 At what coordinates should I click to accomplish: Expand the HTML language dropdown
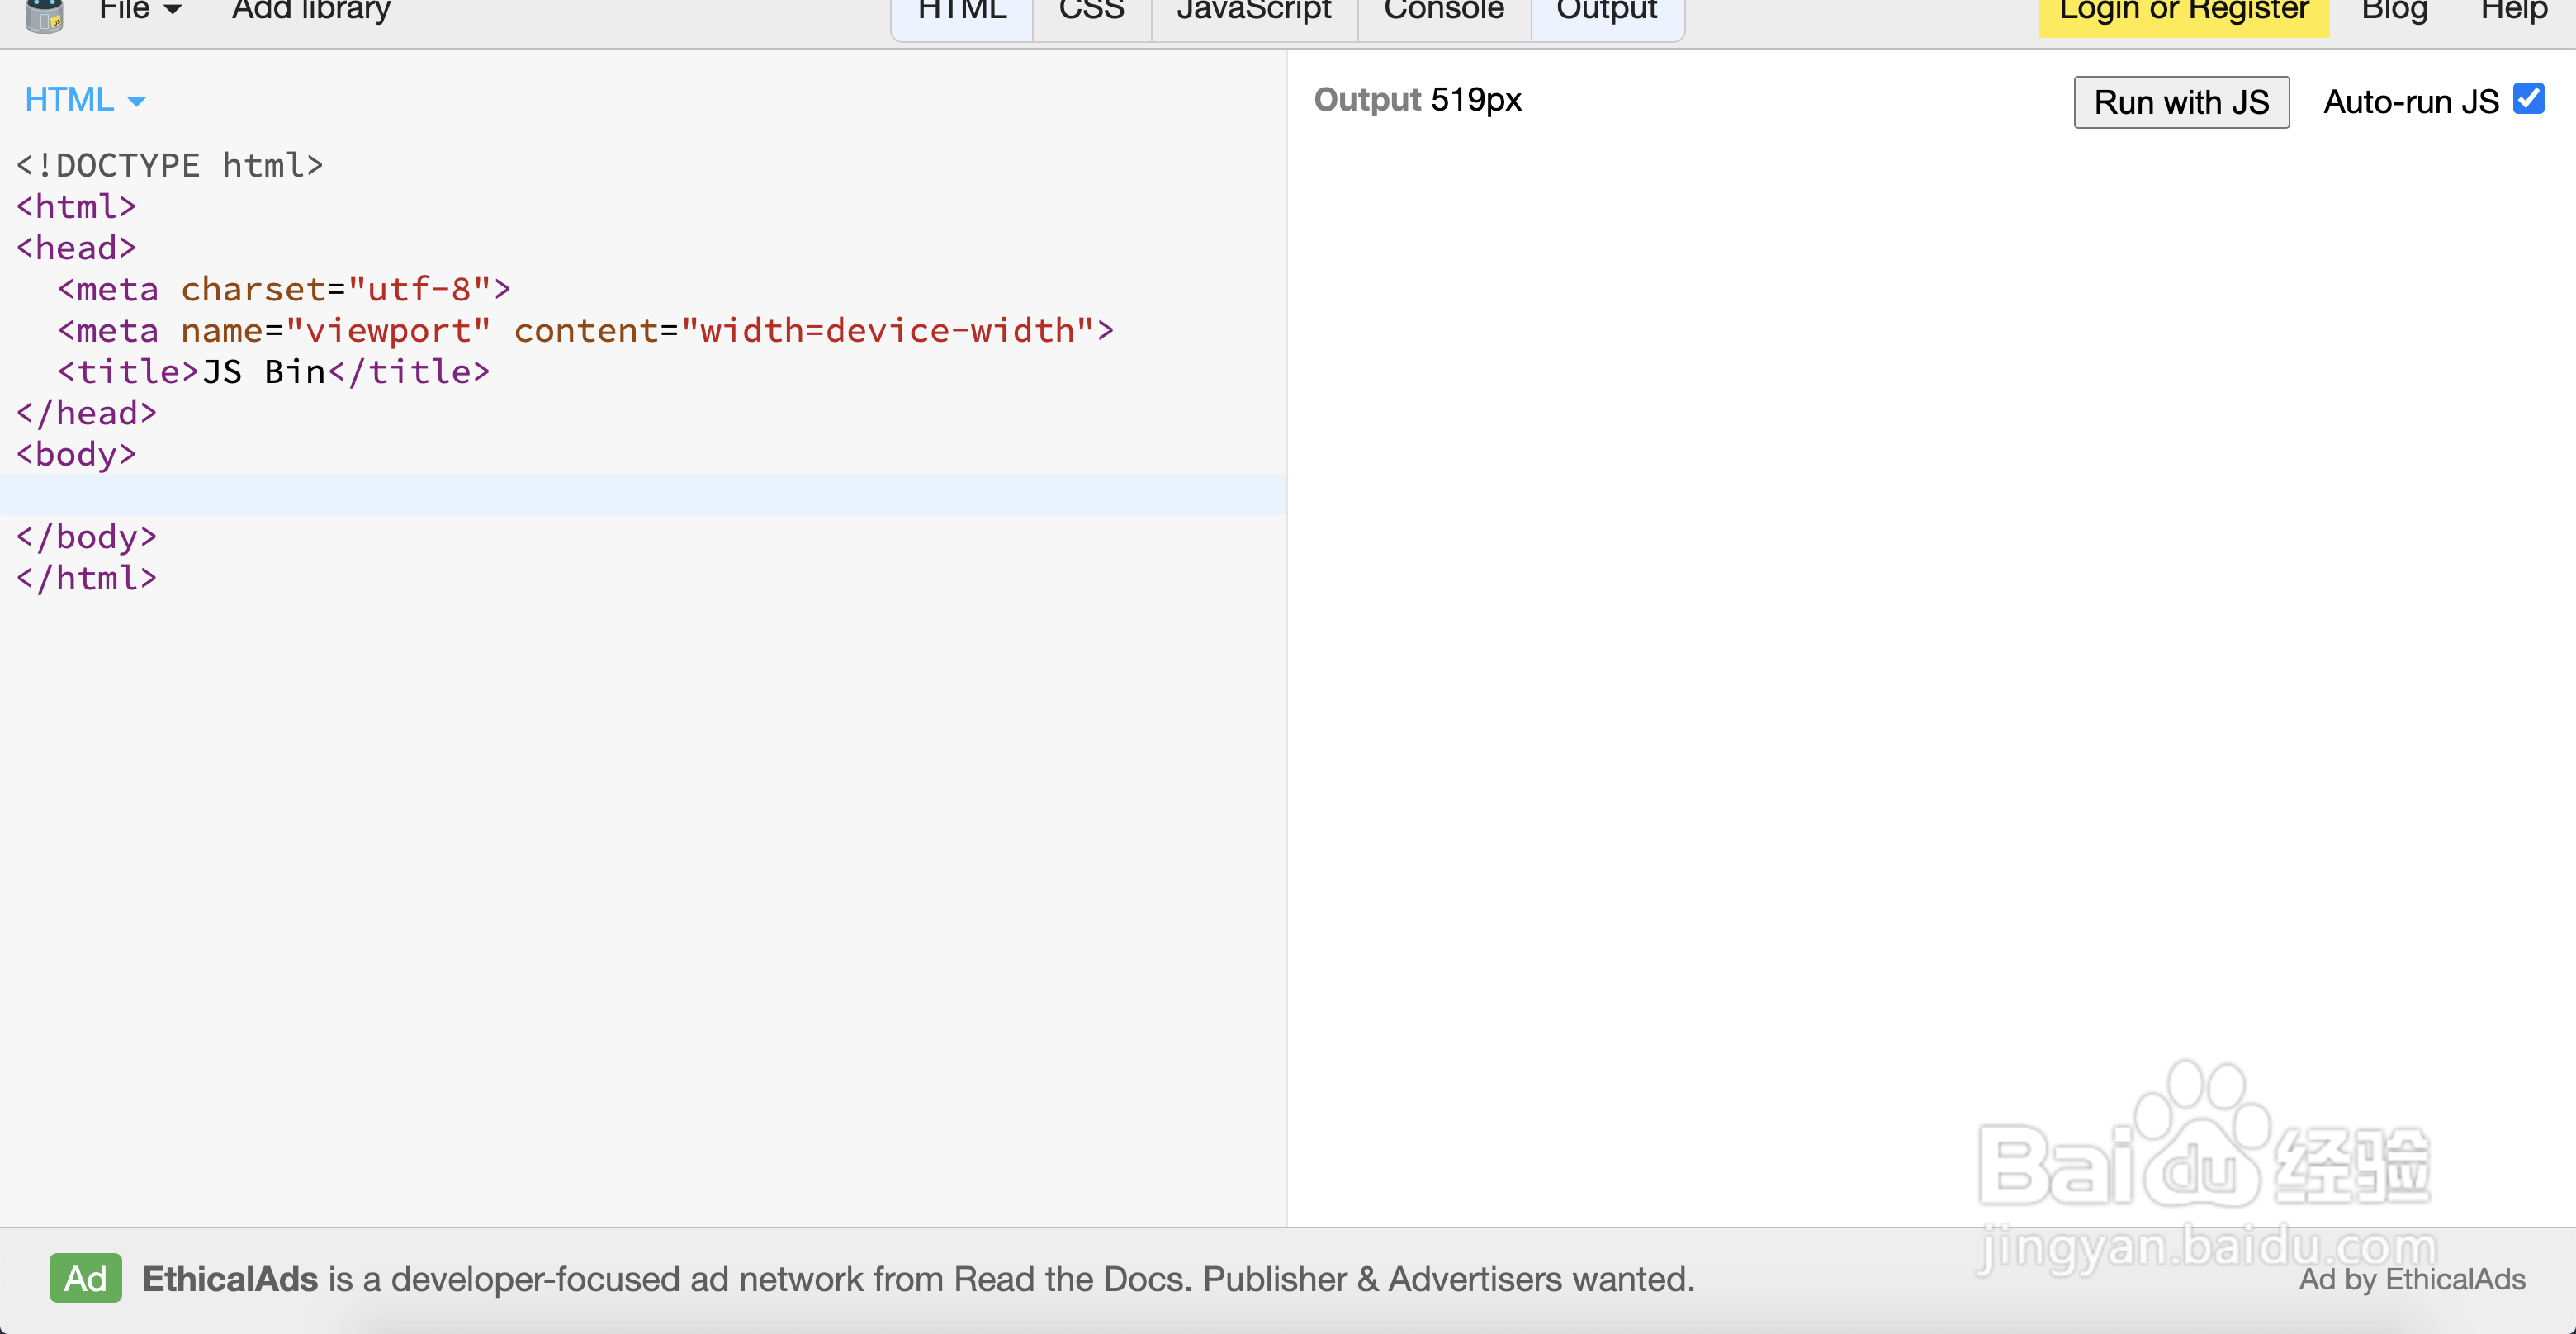85,100
